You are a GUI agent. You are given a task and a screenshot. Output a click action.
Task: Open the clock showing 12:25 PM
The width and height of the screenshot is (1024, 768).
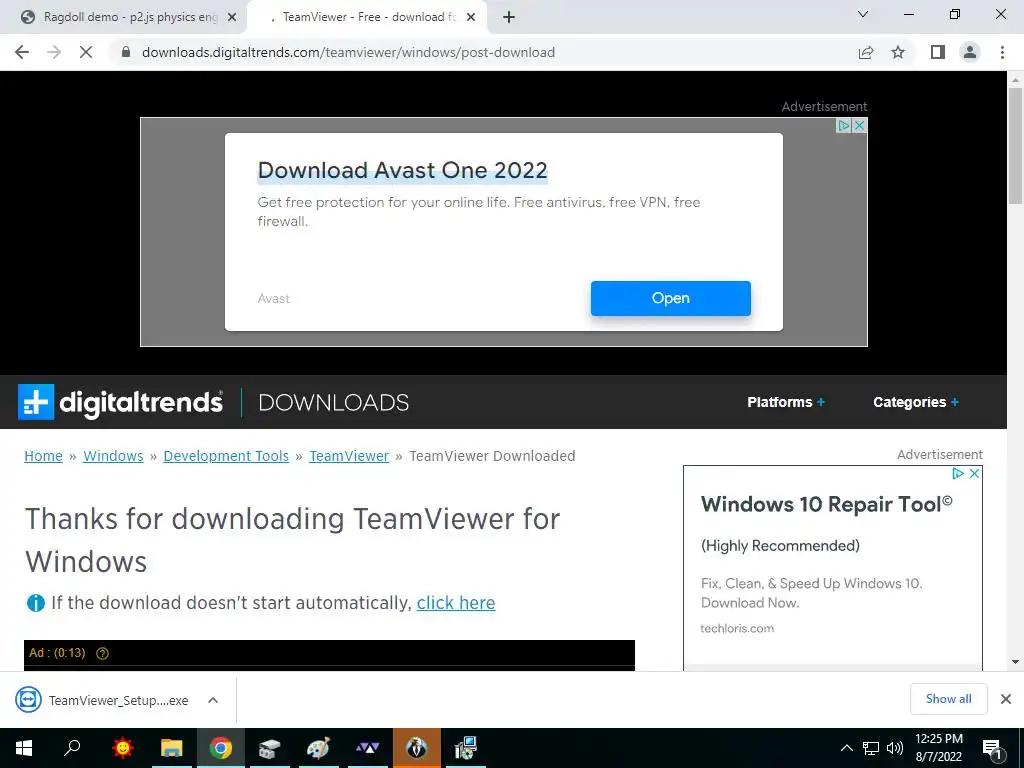pyautogui.click(x=938, y=748)
